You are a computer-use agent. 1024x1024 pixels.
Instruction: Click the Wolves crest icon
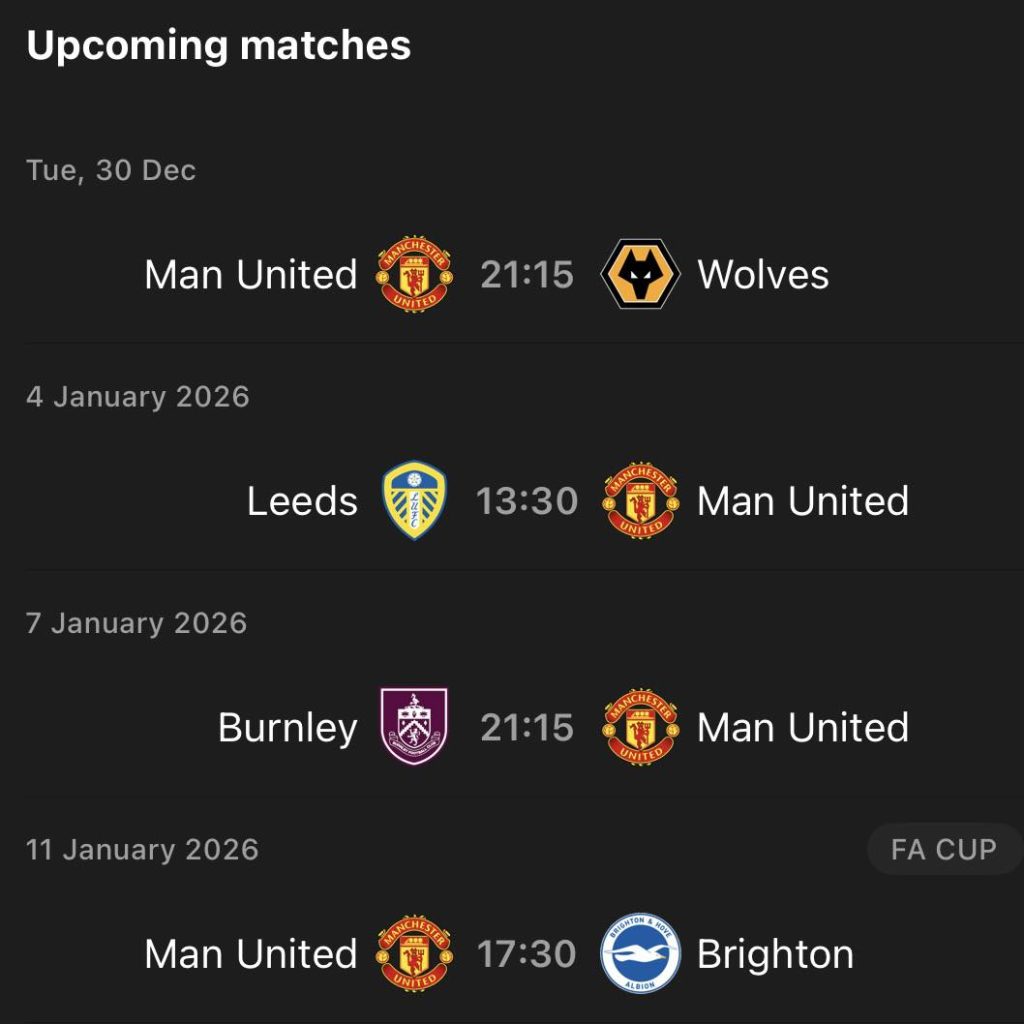640,275
